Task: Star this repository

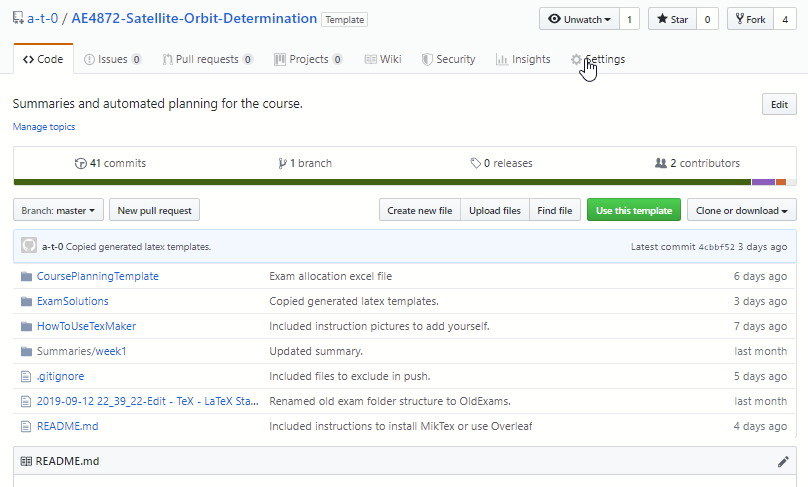Action: 672,19
